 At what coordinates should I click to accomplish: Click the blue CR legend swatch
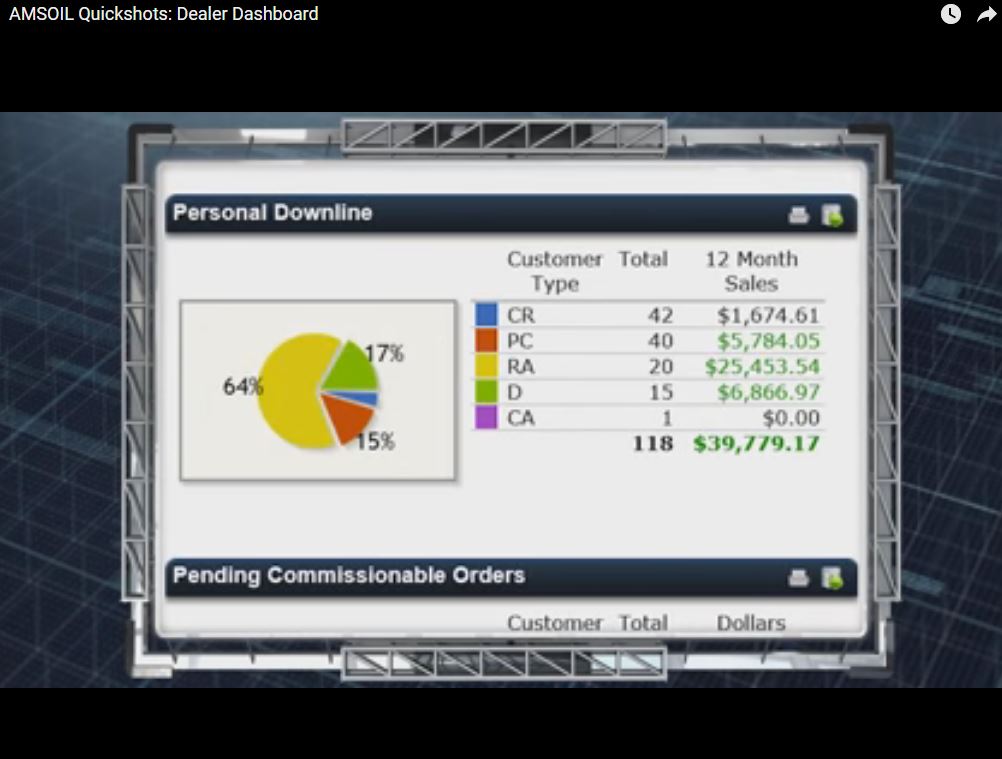click(x=486, y=314)
